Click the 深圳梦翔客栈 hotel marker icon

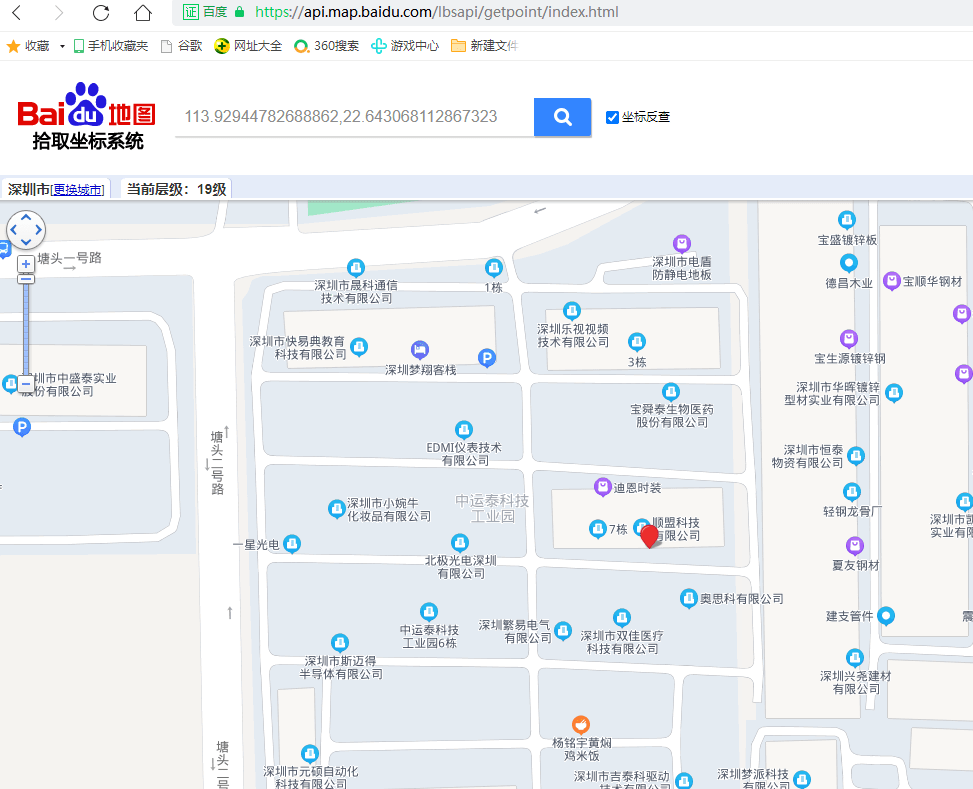(x=419, y=349)
